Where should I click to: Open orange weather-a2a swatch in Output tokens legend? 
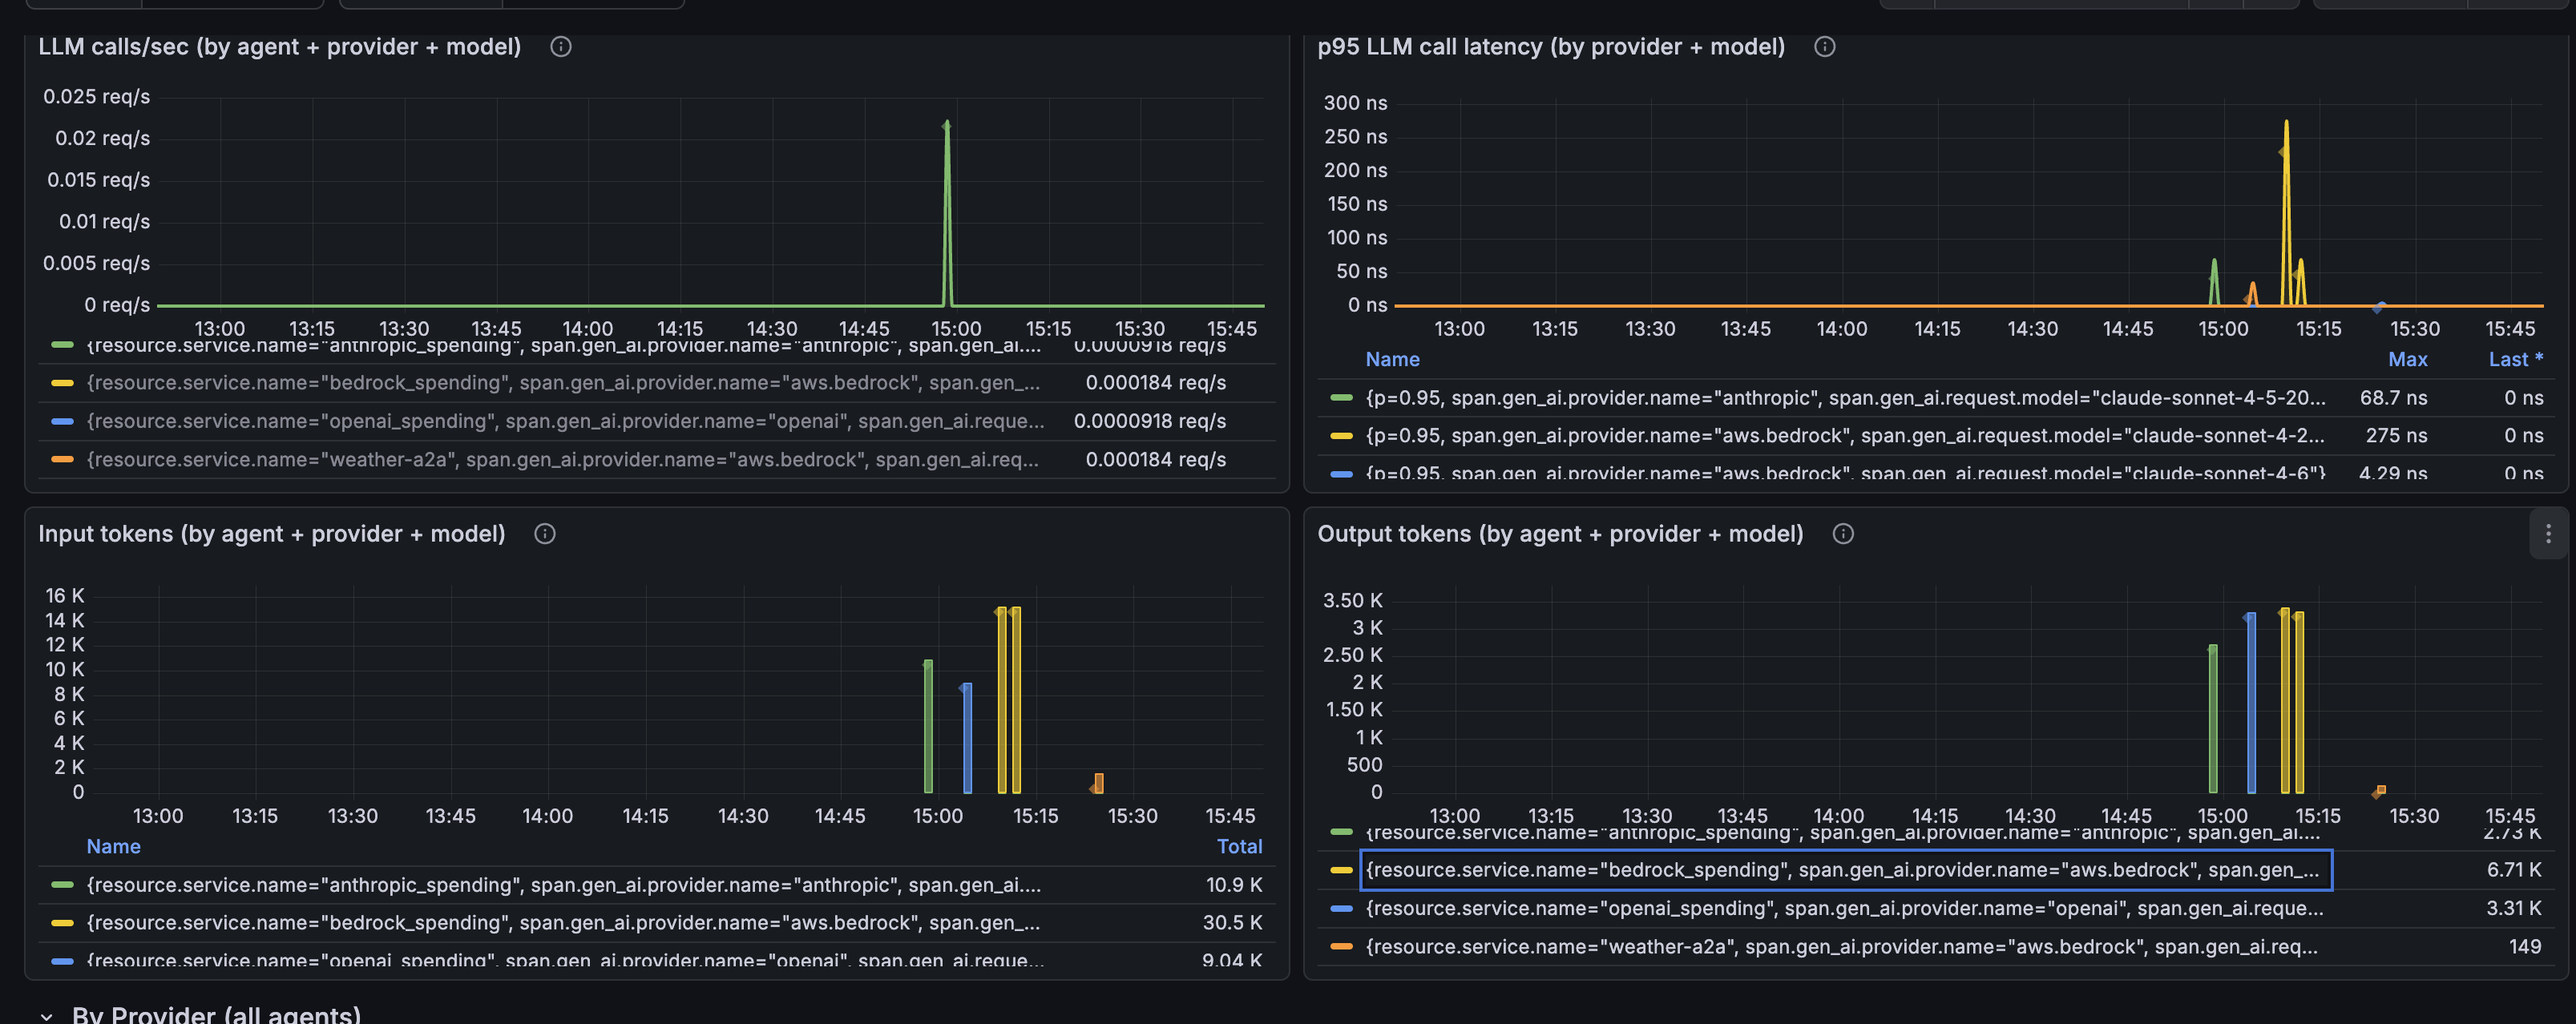click(x=1342, y=947)
